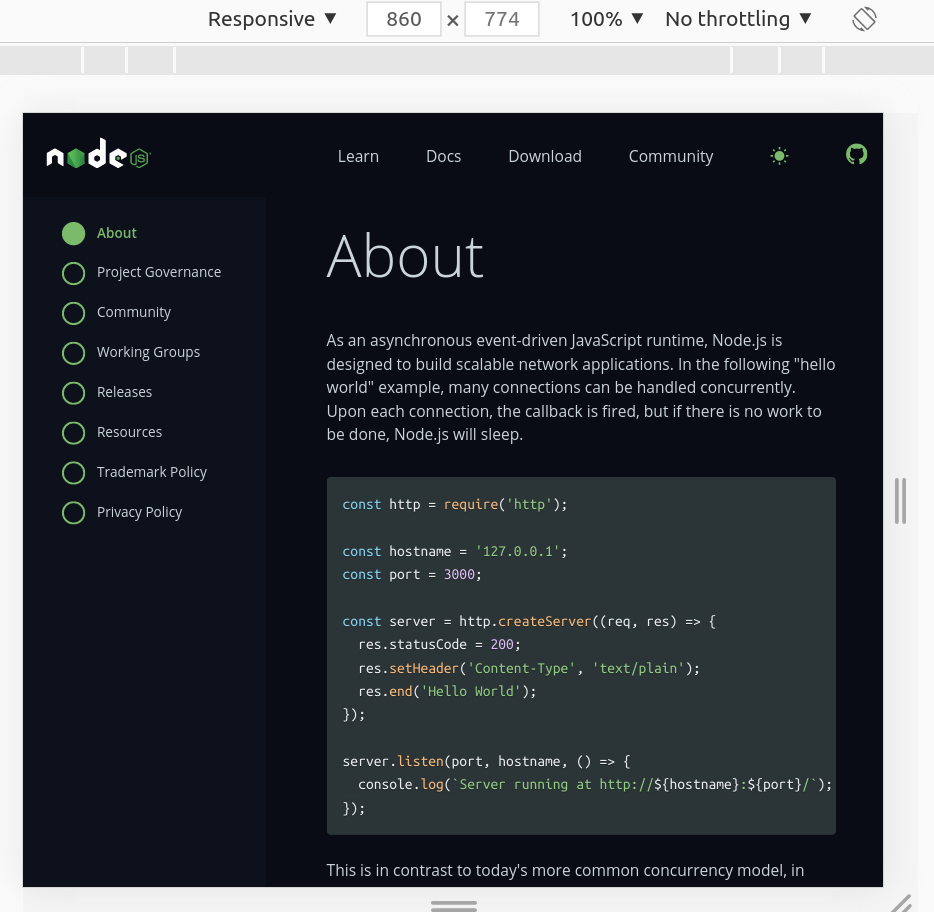Click code line "const hostname = '127.0.0.1';"
Screen dimensions: 934x912
point(454,551)
